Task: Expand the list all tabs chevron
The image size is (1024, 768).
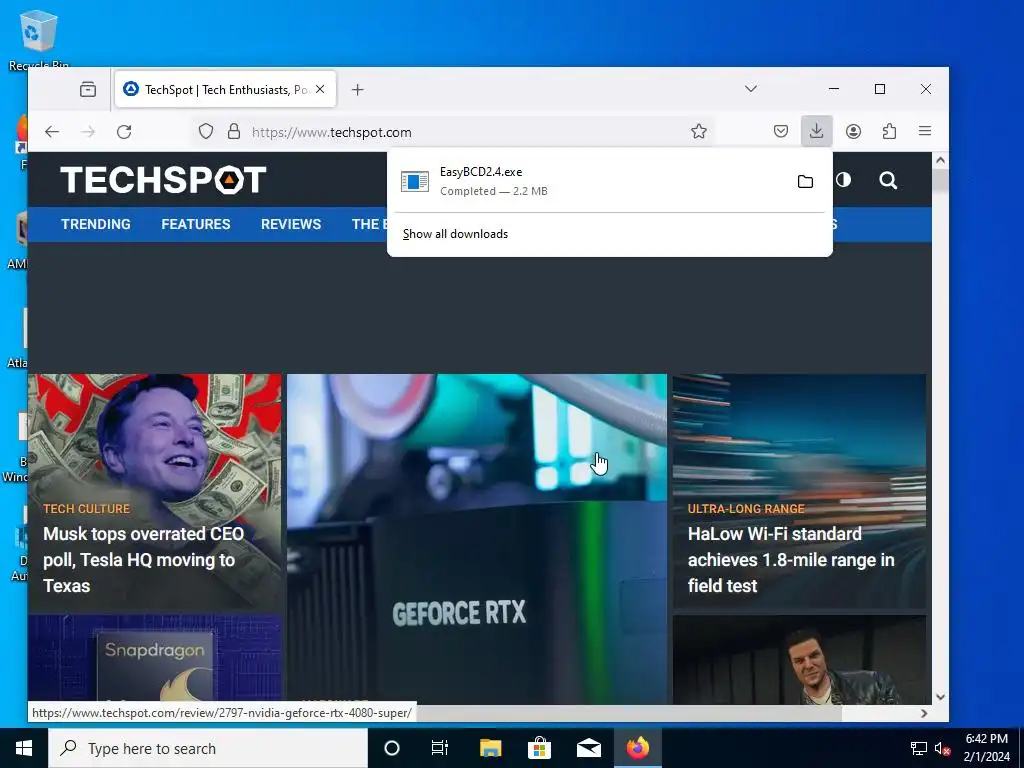Action: coord(751,89)
